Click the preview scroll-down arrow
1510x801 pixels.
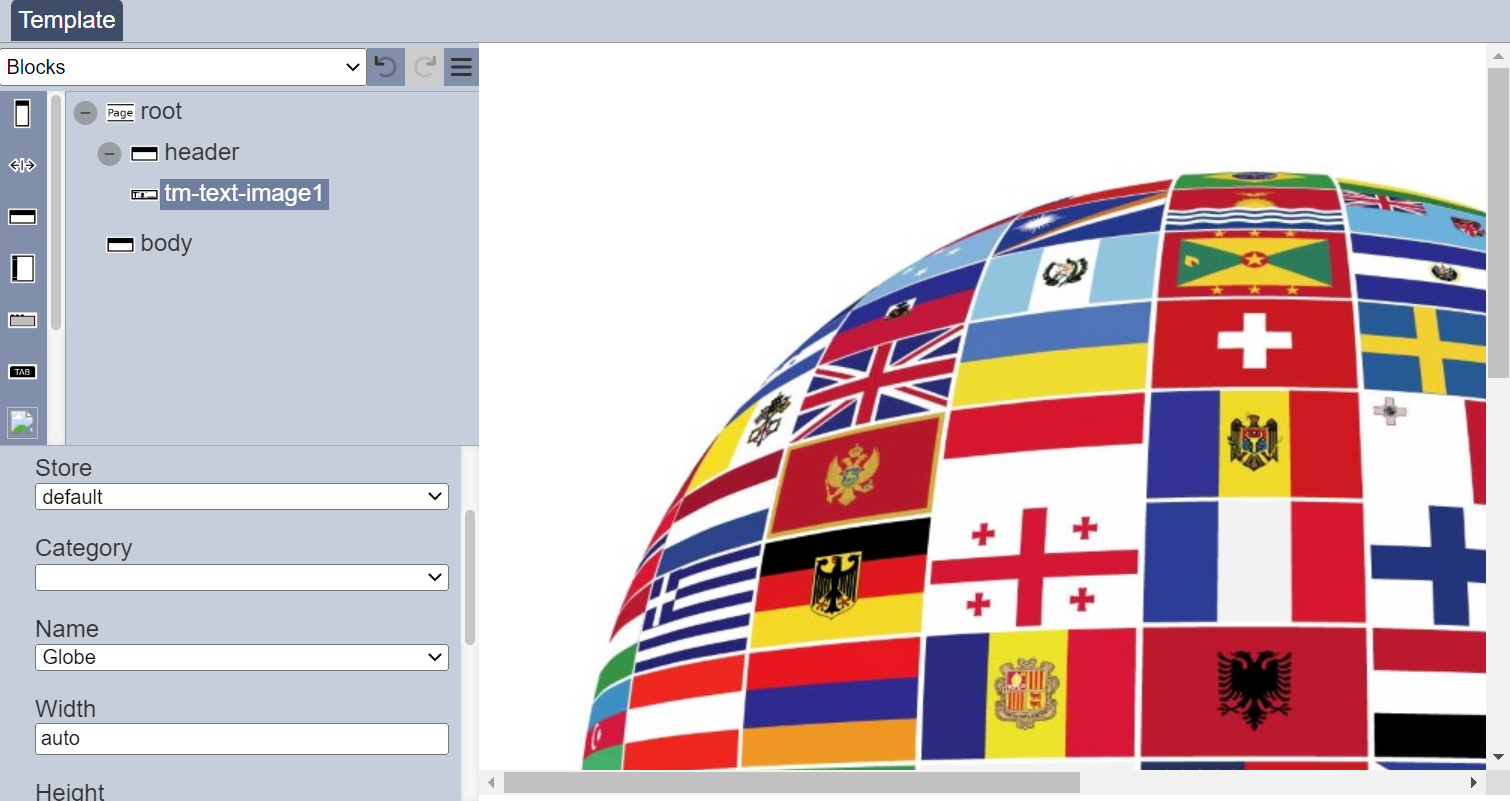coord(1498,757)
